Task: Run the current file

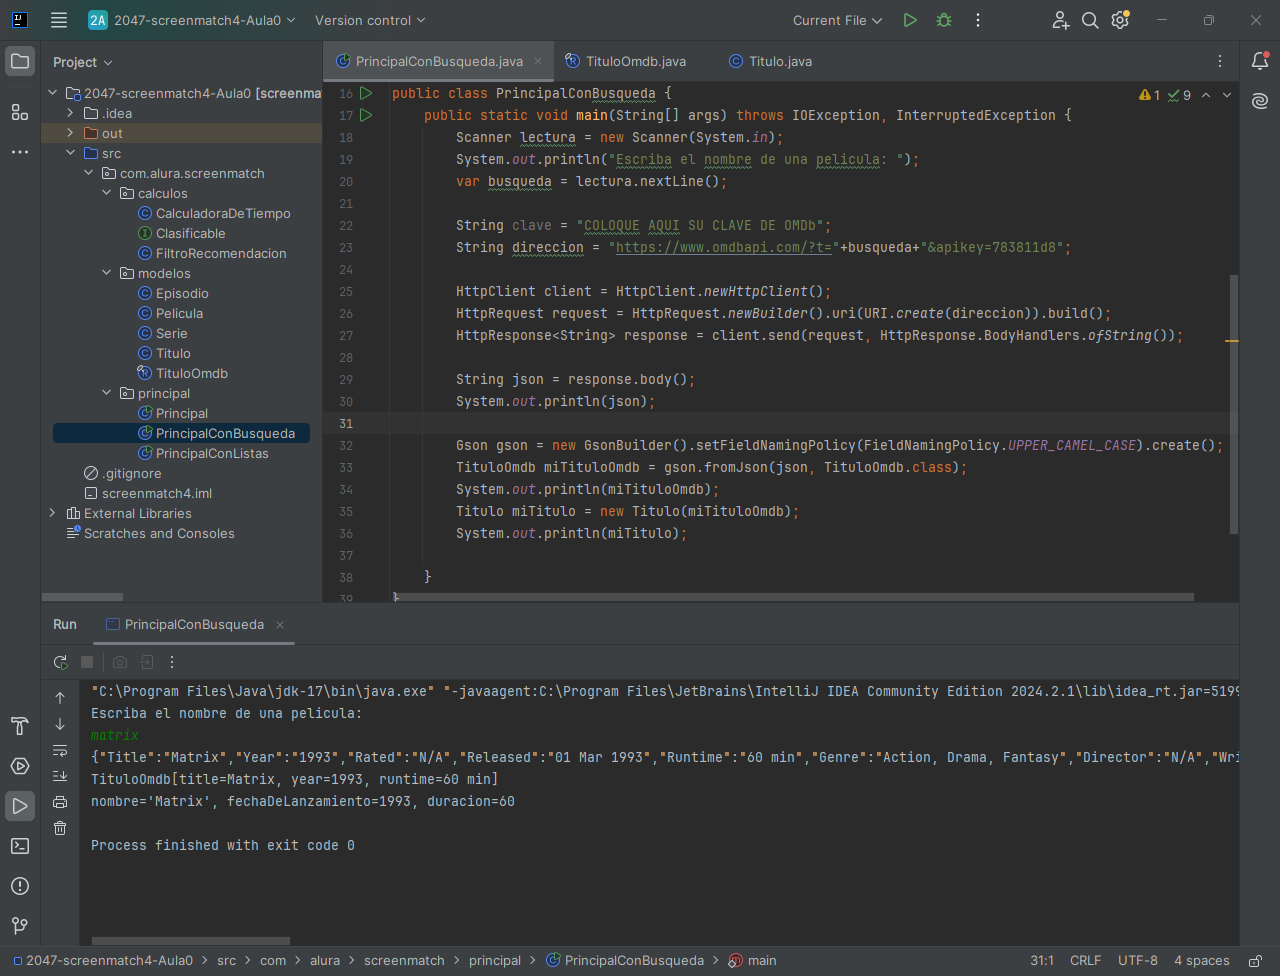Action: 910,20
